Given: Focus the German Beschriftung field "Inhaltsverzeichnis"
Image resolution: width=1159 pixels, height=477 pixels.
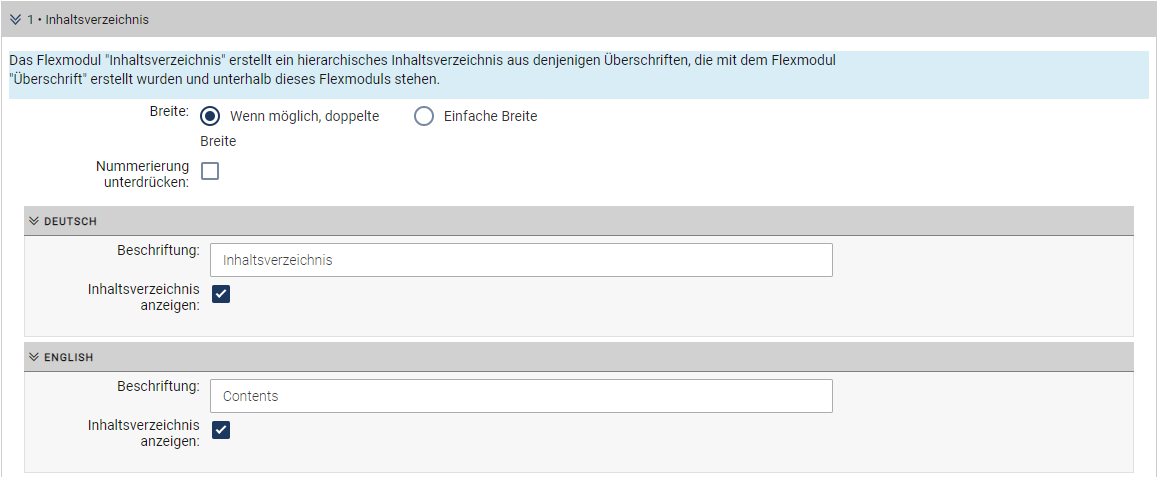Looking at the screenshot, I should [521, 260].
